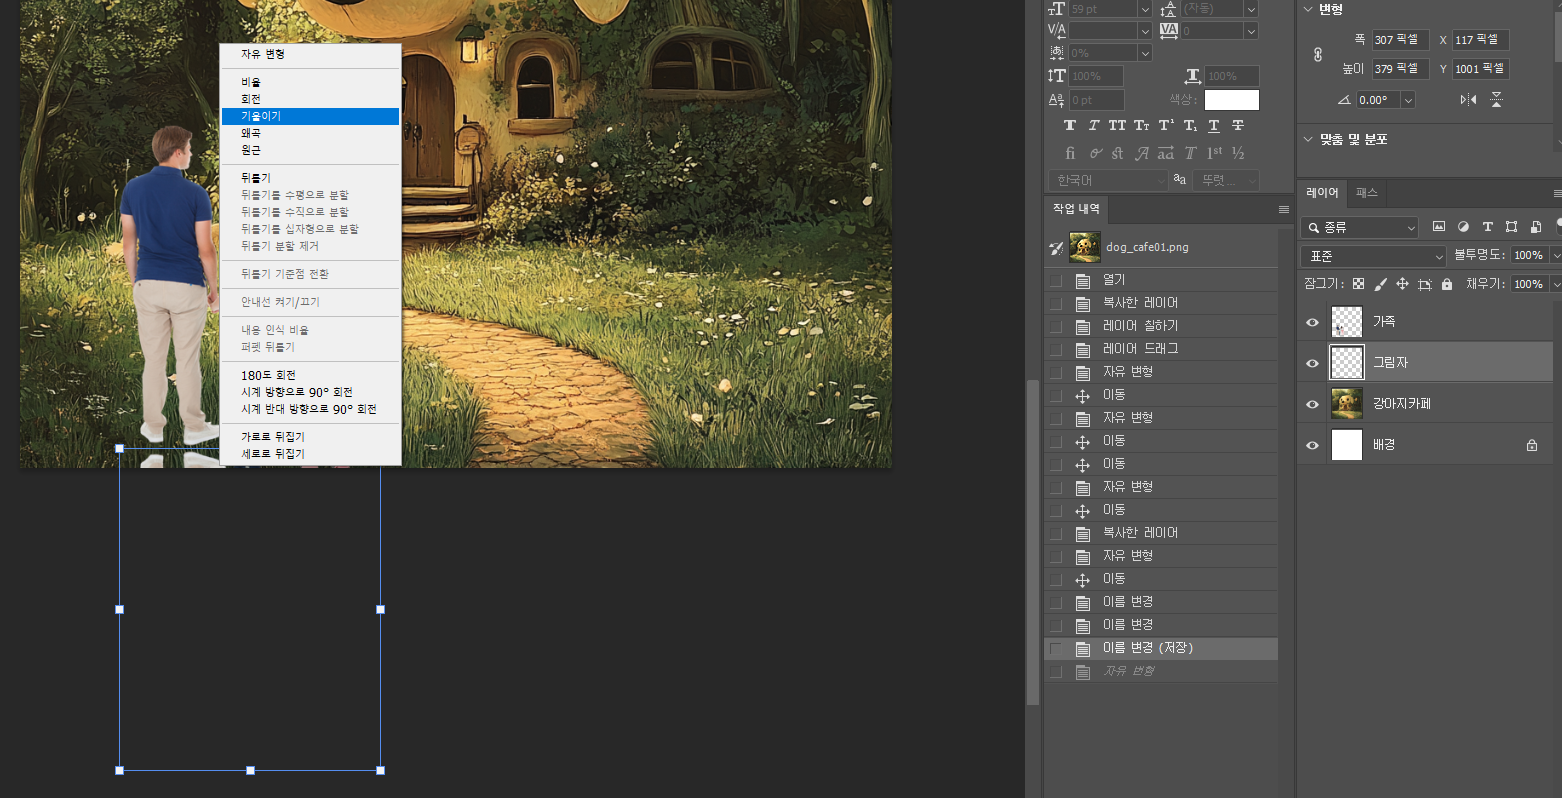Choose 세로로 뒤집기 menu item
The width and height of the screenshot is (1562, 798).
click(x=273, y=454)
